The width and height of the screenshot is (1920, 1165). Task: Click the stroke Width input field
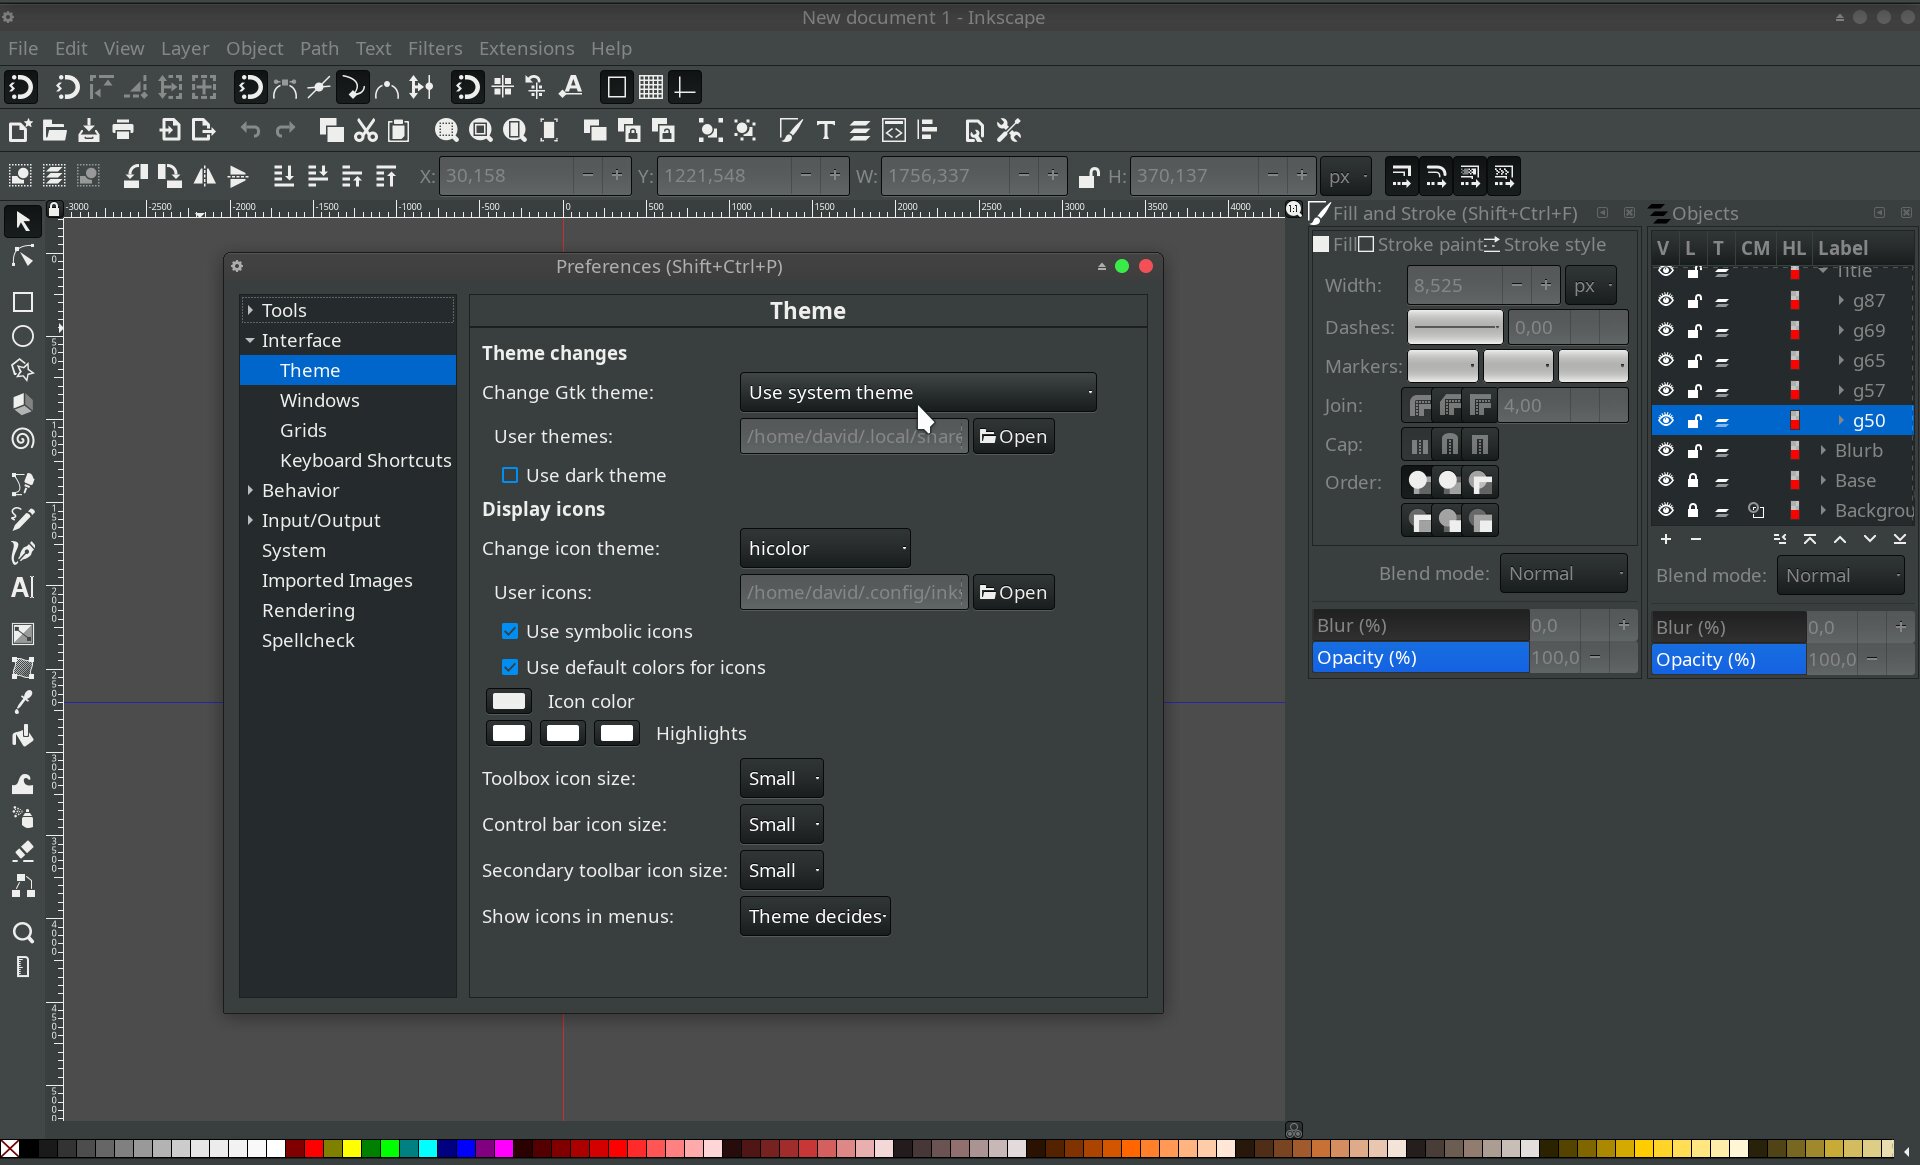pyautogui.click(x=1453, y=286)
